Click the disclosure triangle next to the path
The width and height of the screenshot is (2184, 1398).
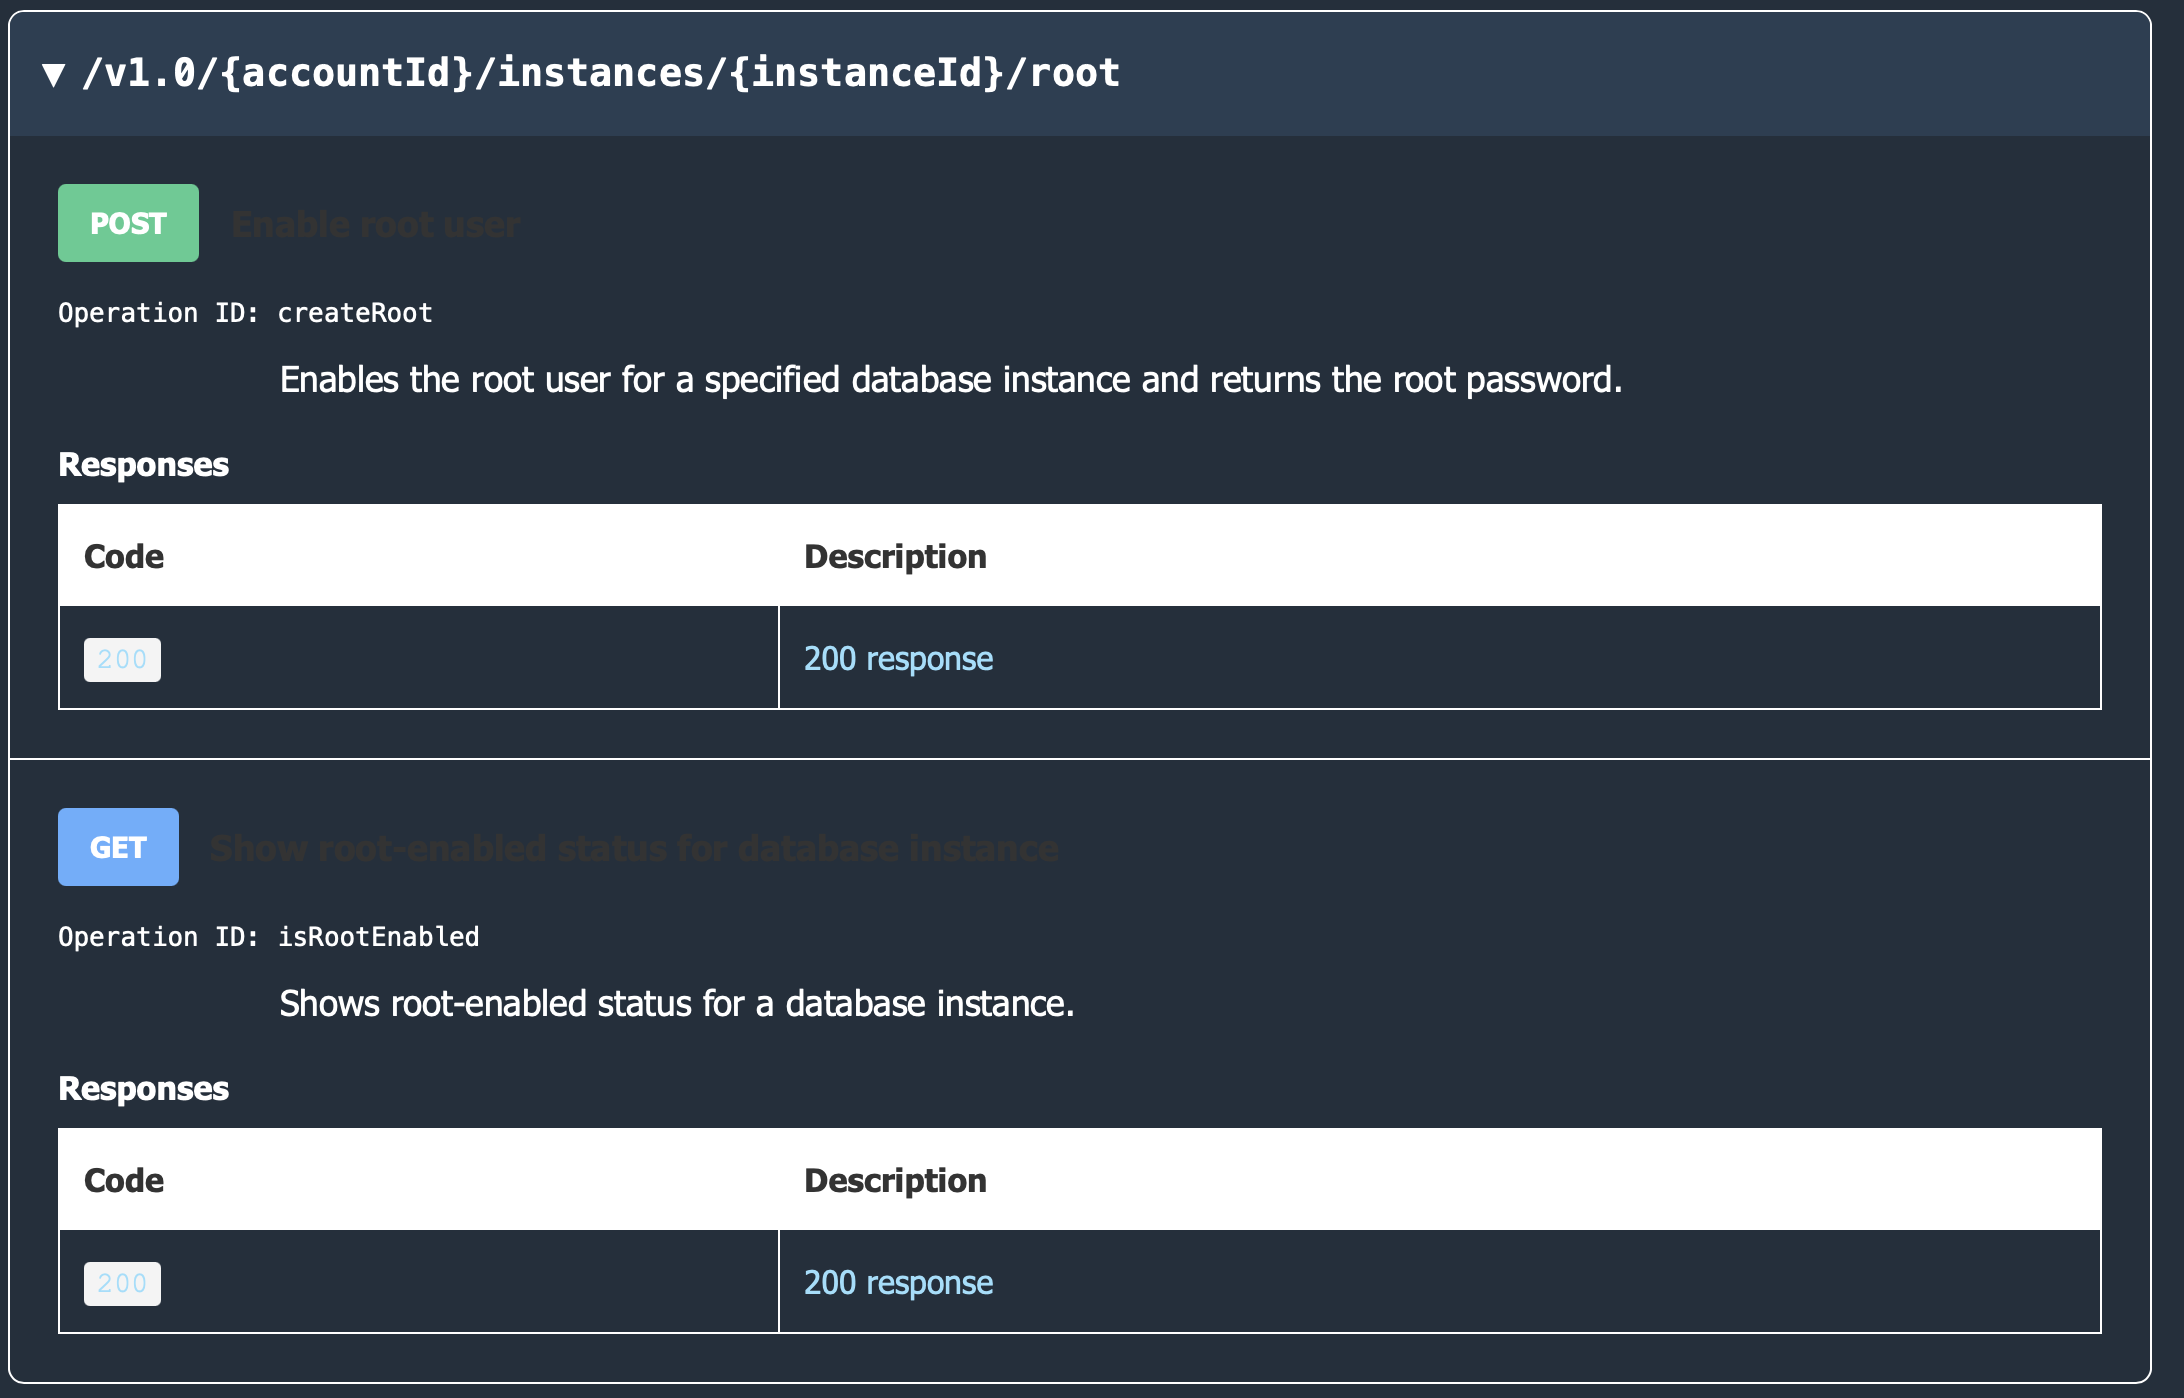tap(52, 72)
